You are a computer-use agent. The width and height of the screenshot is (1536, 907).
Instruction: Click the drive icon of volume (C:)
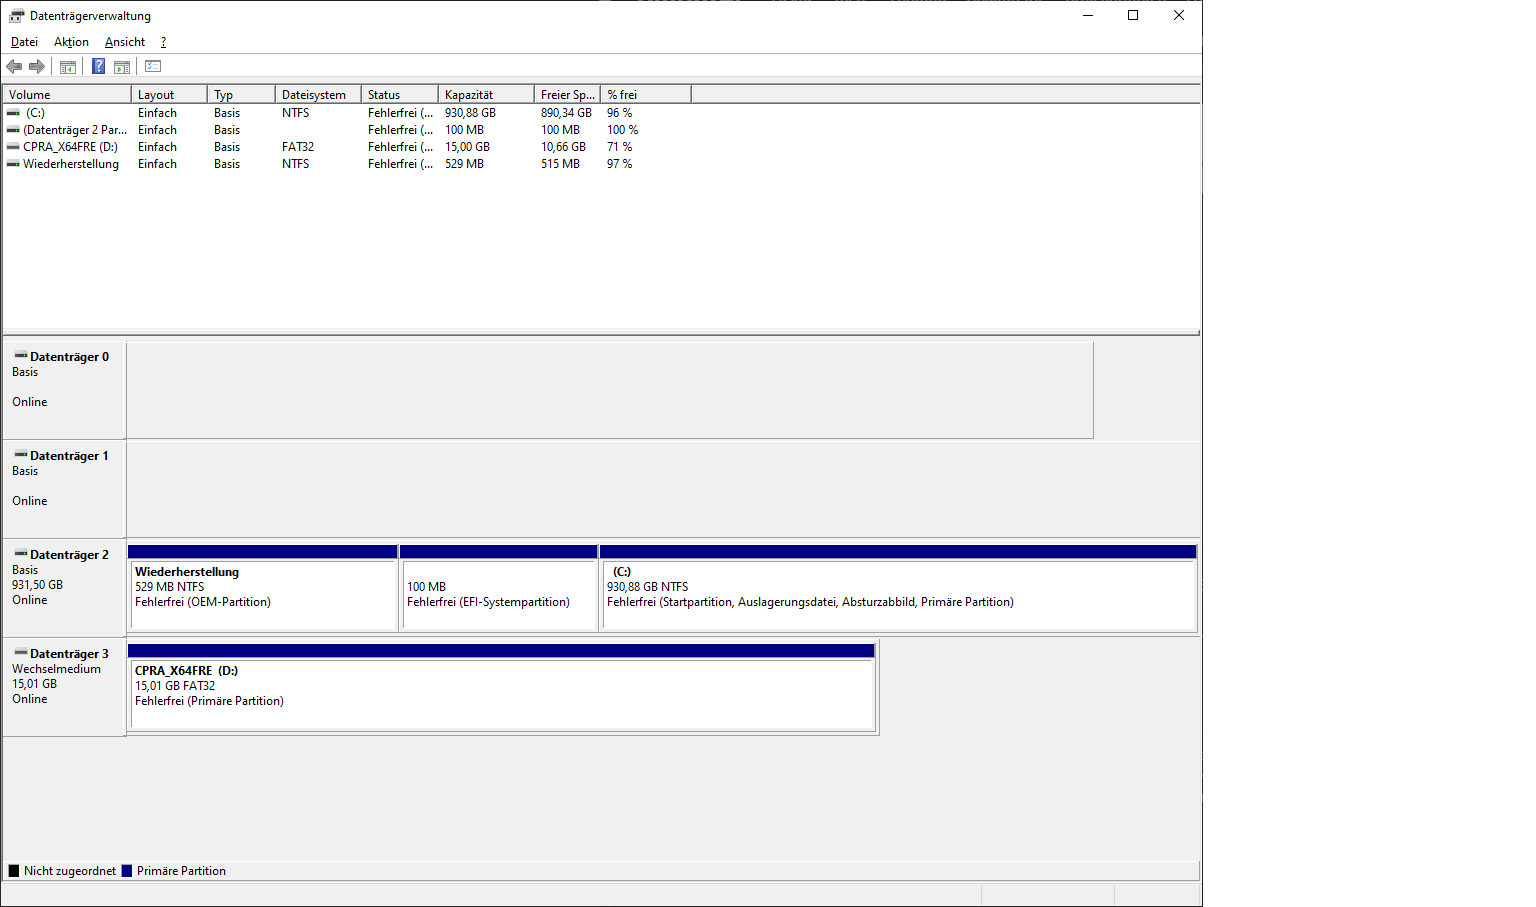click(x=13, y=113)
